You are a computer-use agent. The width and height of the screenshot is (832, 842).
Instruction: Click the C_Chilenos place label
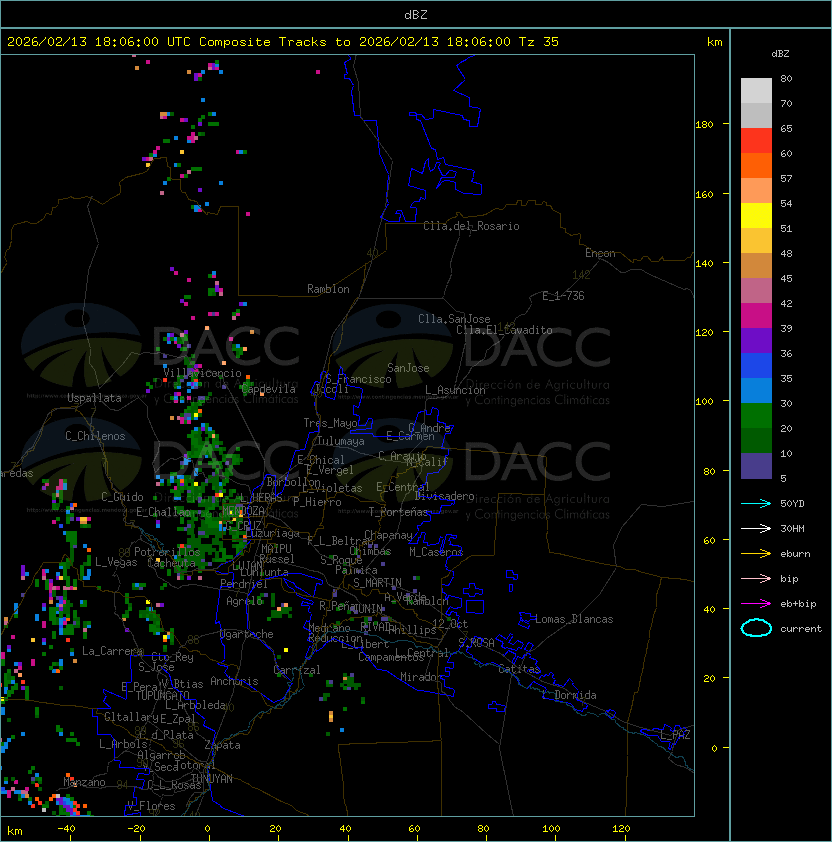[x=95, y=436]
